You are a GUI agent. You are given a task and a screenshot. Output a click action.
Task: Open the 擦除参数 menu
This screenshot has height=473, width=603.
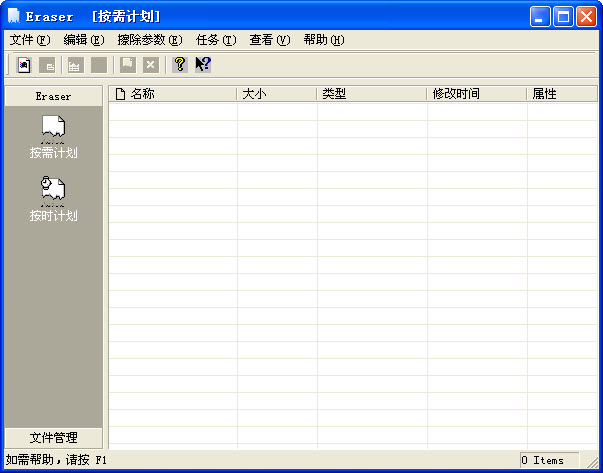pyautogui.click(x=149, y=40)
